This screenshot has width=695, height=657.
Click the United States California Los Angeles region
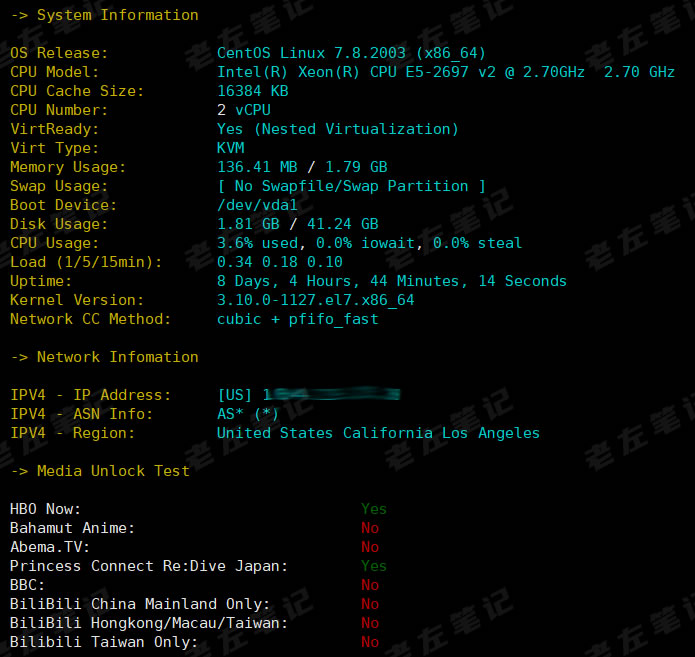(378, 433)
